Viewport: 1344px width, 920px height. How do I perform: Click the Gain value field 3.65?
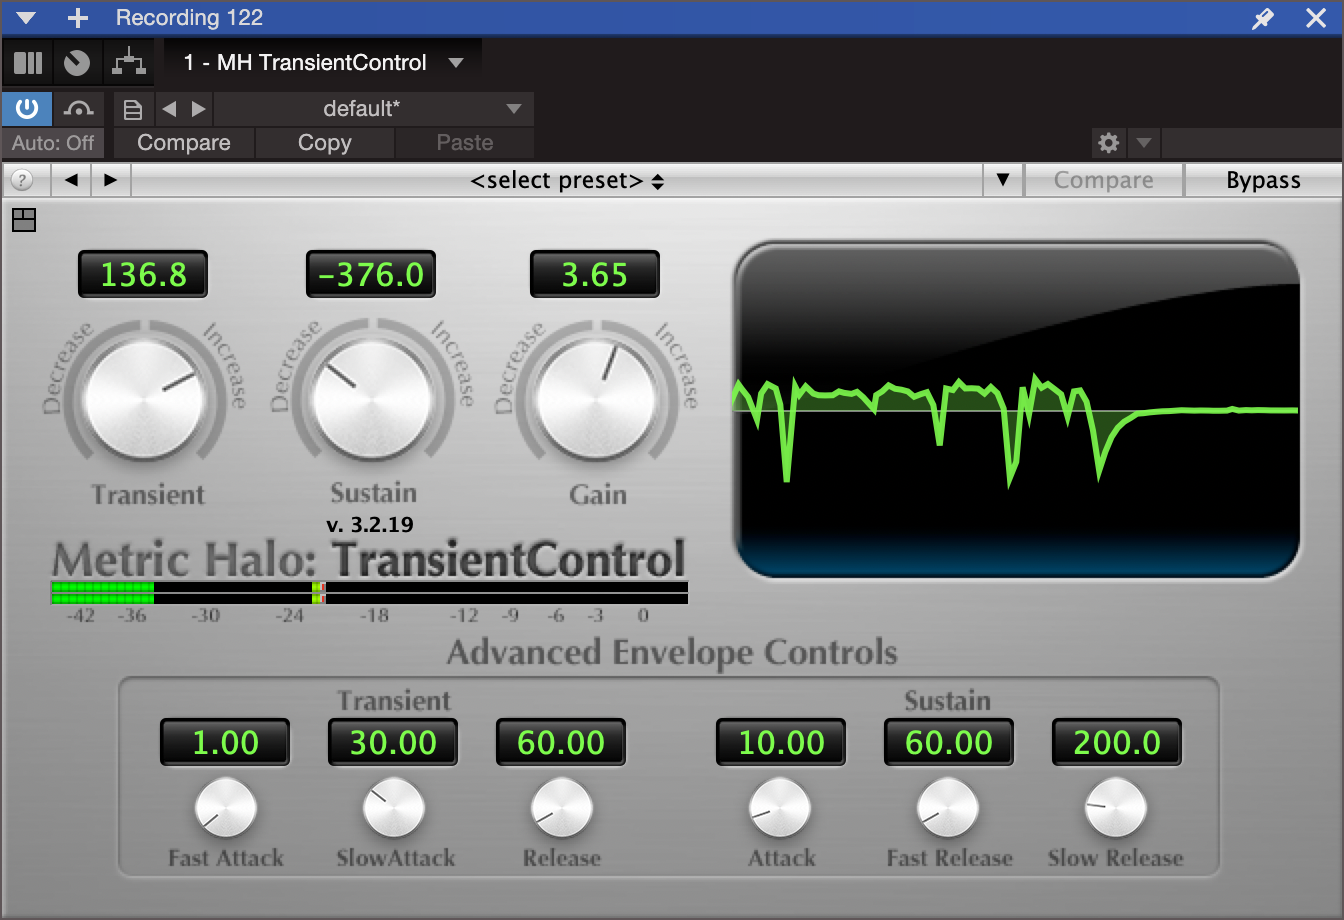(595, 274)
